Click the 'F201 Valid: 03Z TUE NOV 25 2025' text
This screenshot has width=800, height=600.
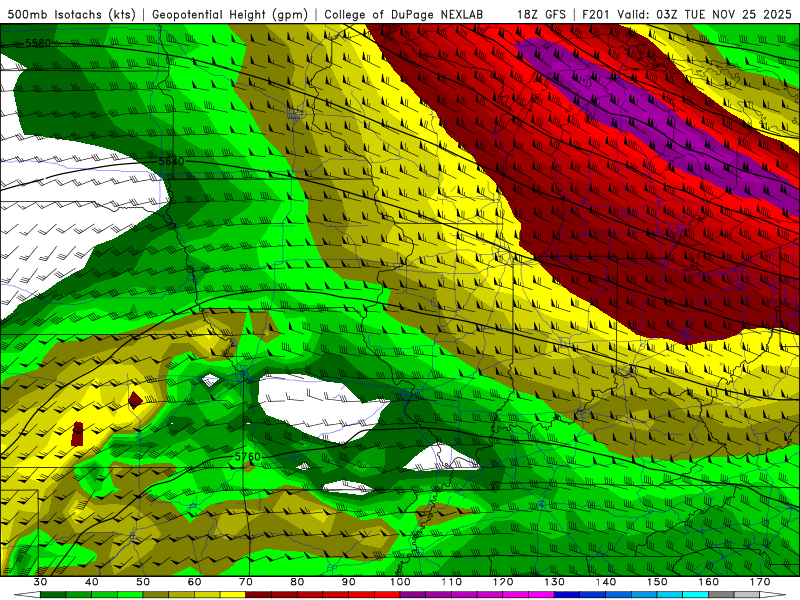coord(687,14)
